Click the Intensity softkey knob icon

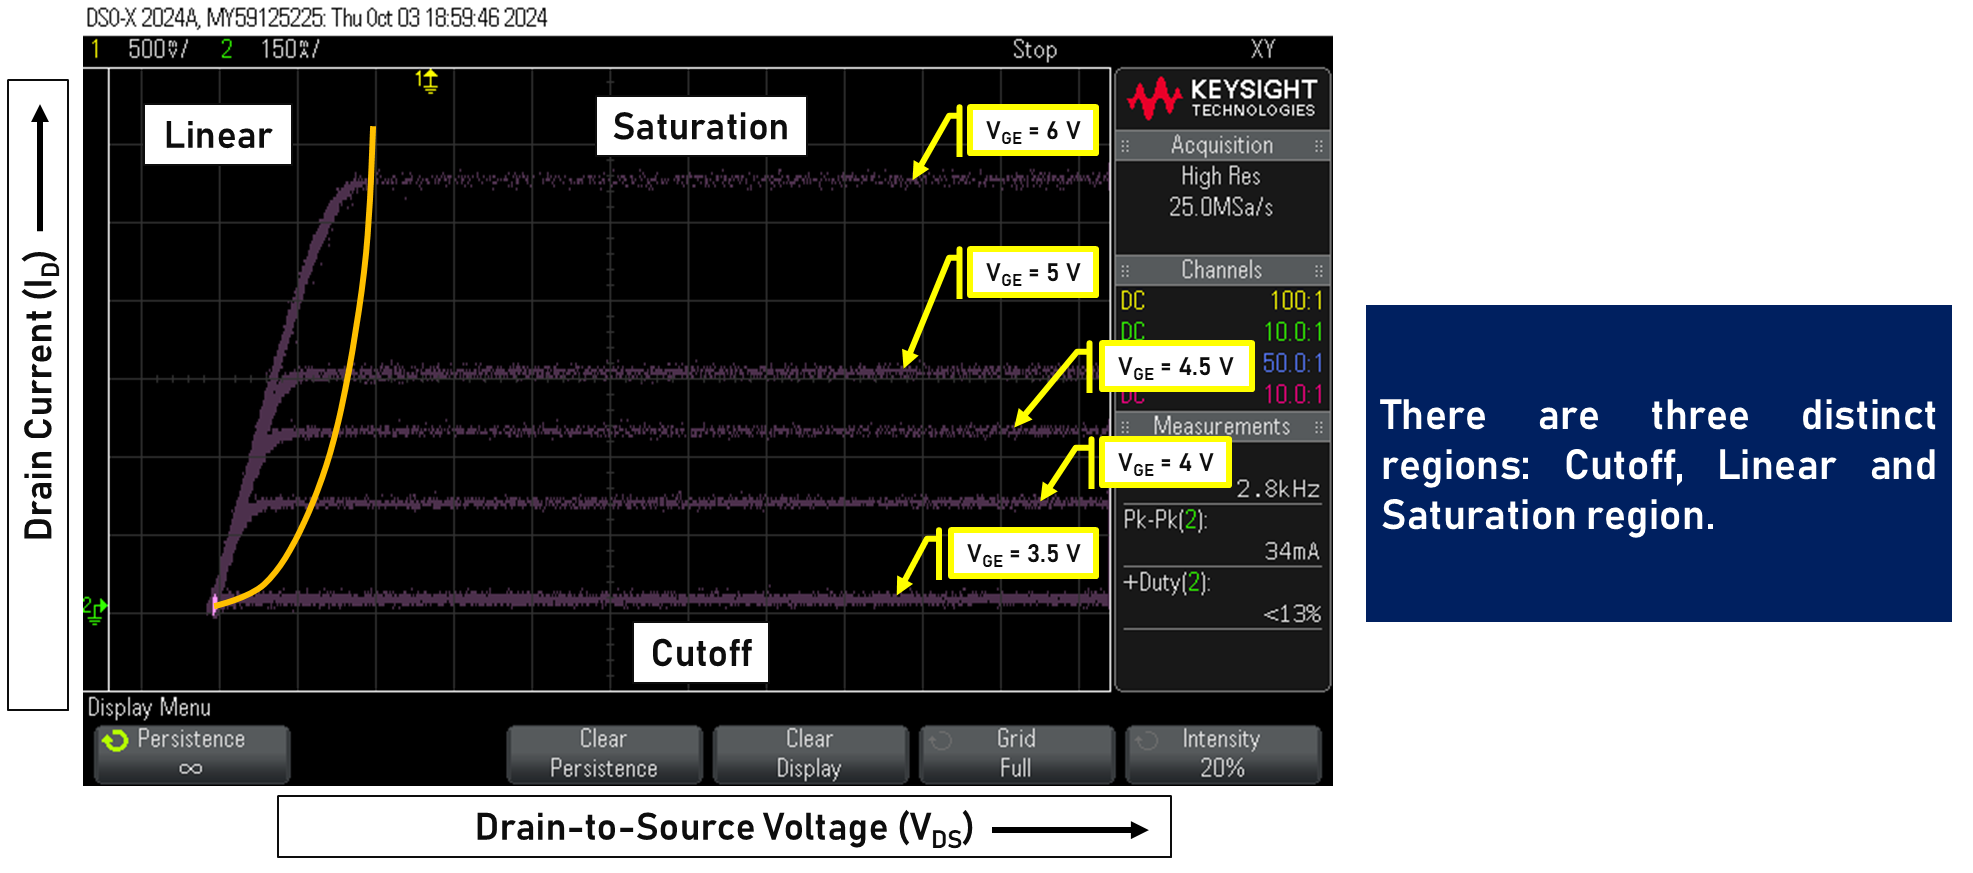tap(1146, 741)
